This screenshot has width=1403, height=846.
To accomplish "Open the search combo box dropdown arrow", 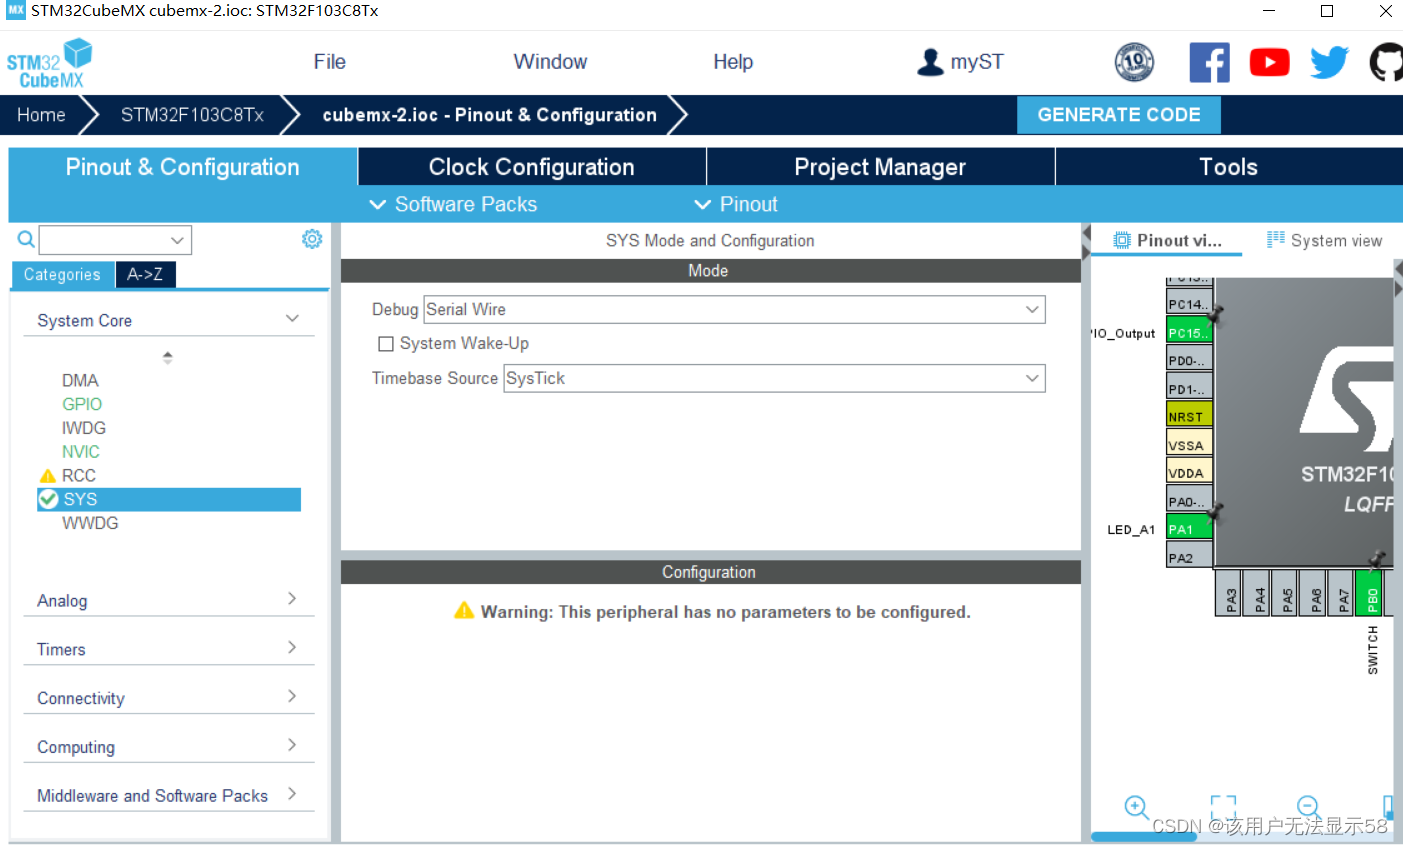I will pyautogui.click(x=177, y=240).
